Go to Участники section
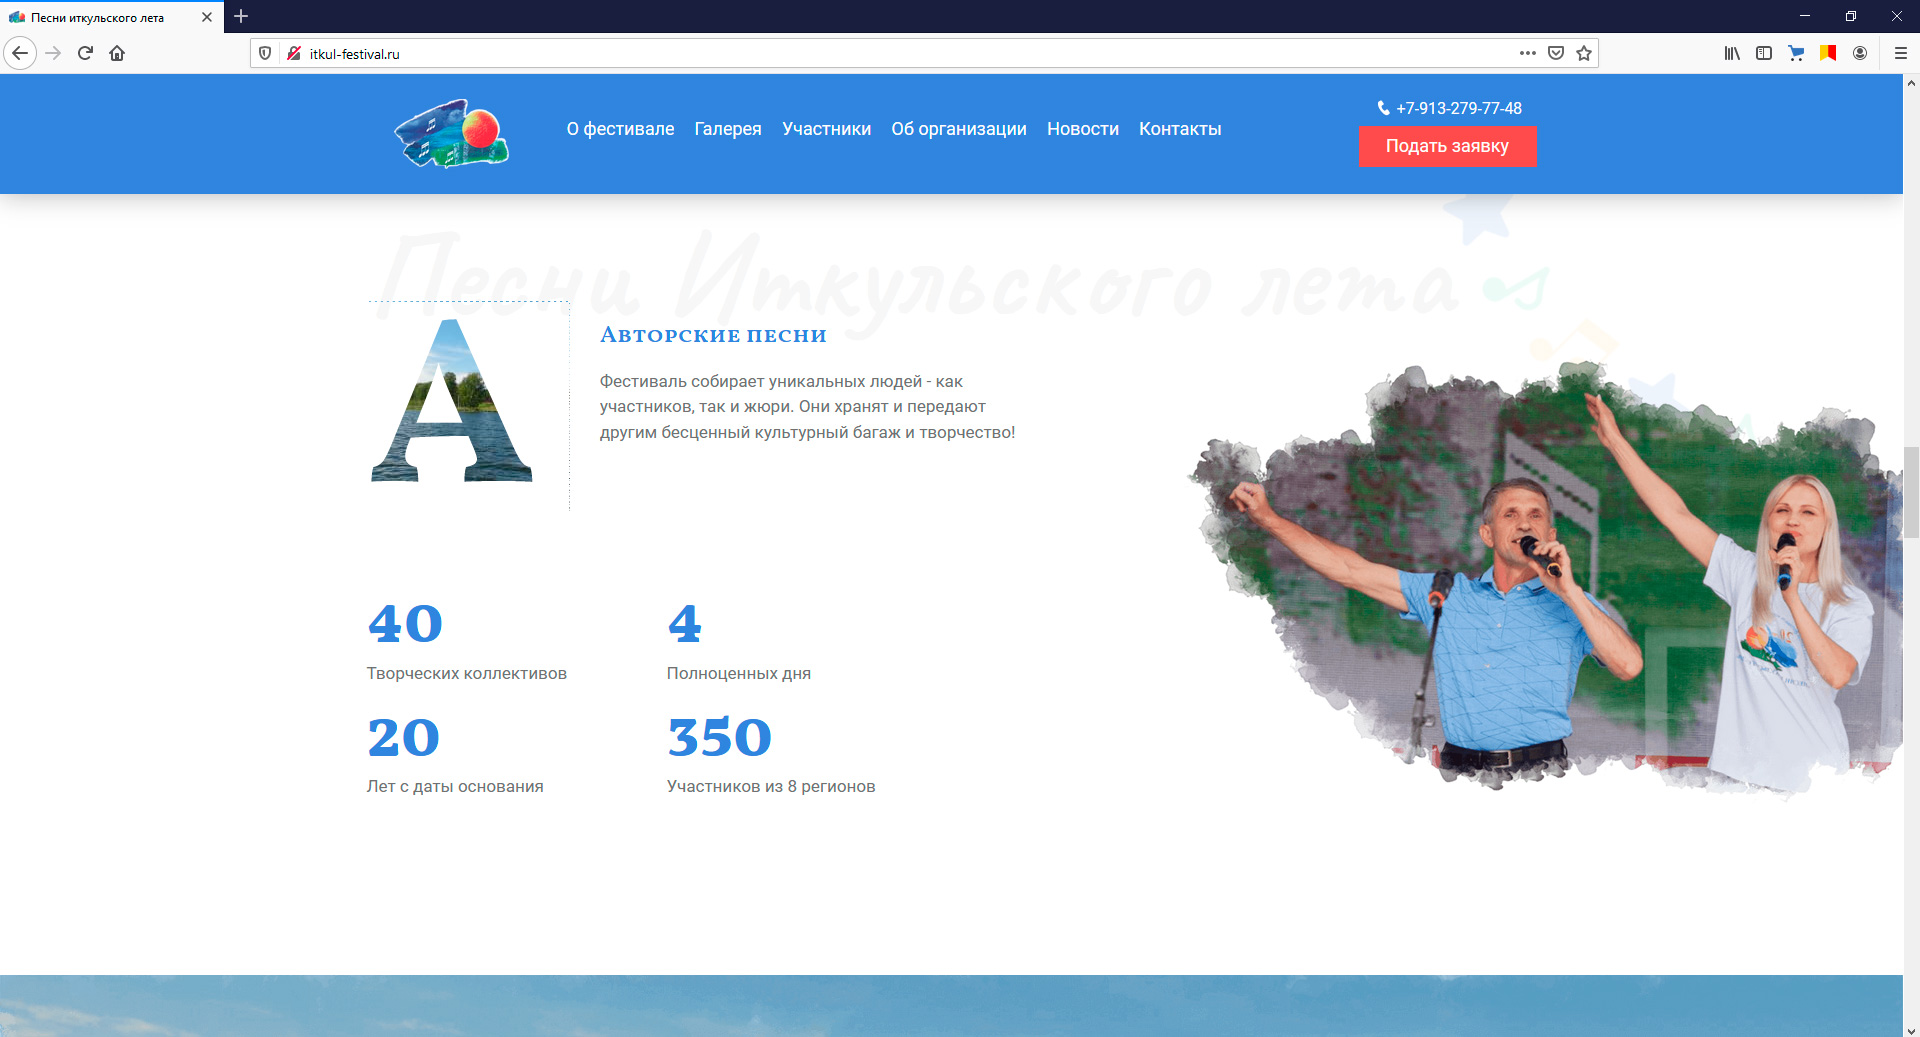Screen dimensions: 1920x1037 point(826,129)
